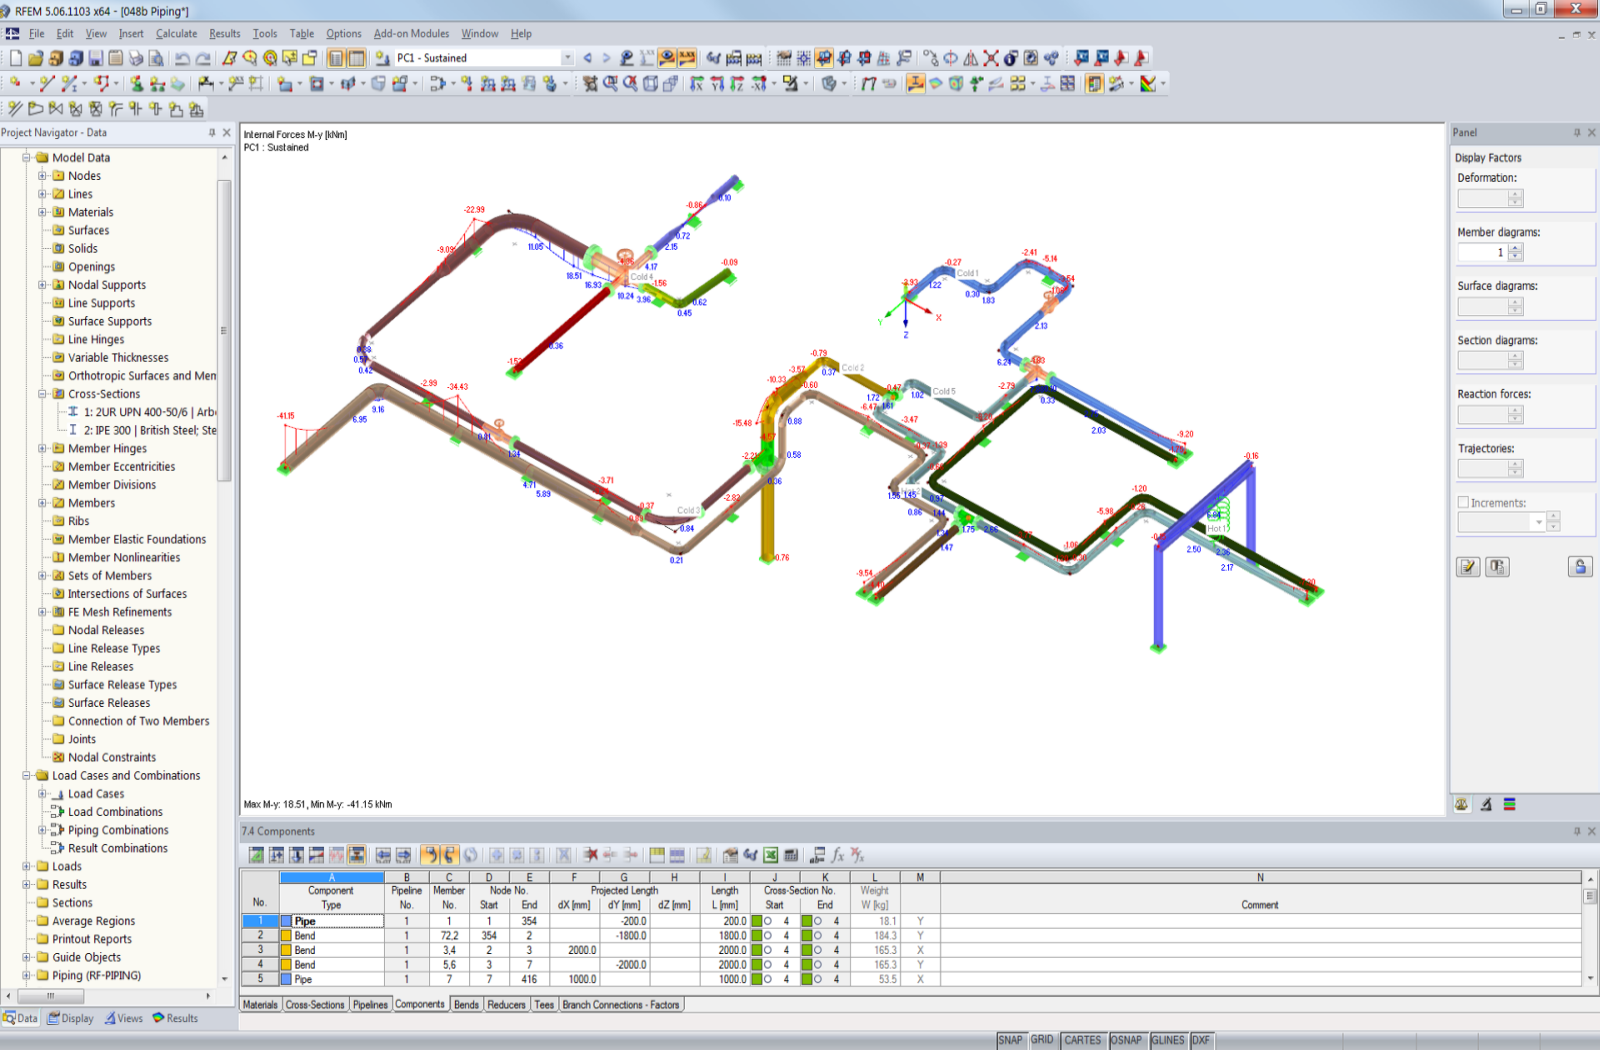The image size is (1600, 1050).
Task: Go to next load case arrow
Action: point(606,58)
